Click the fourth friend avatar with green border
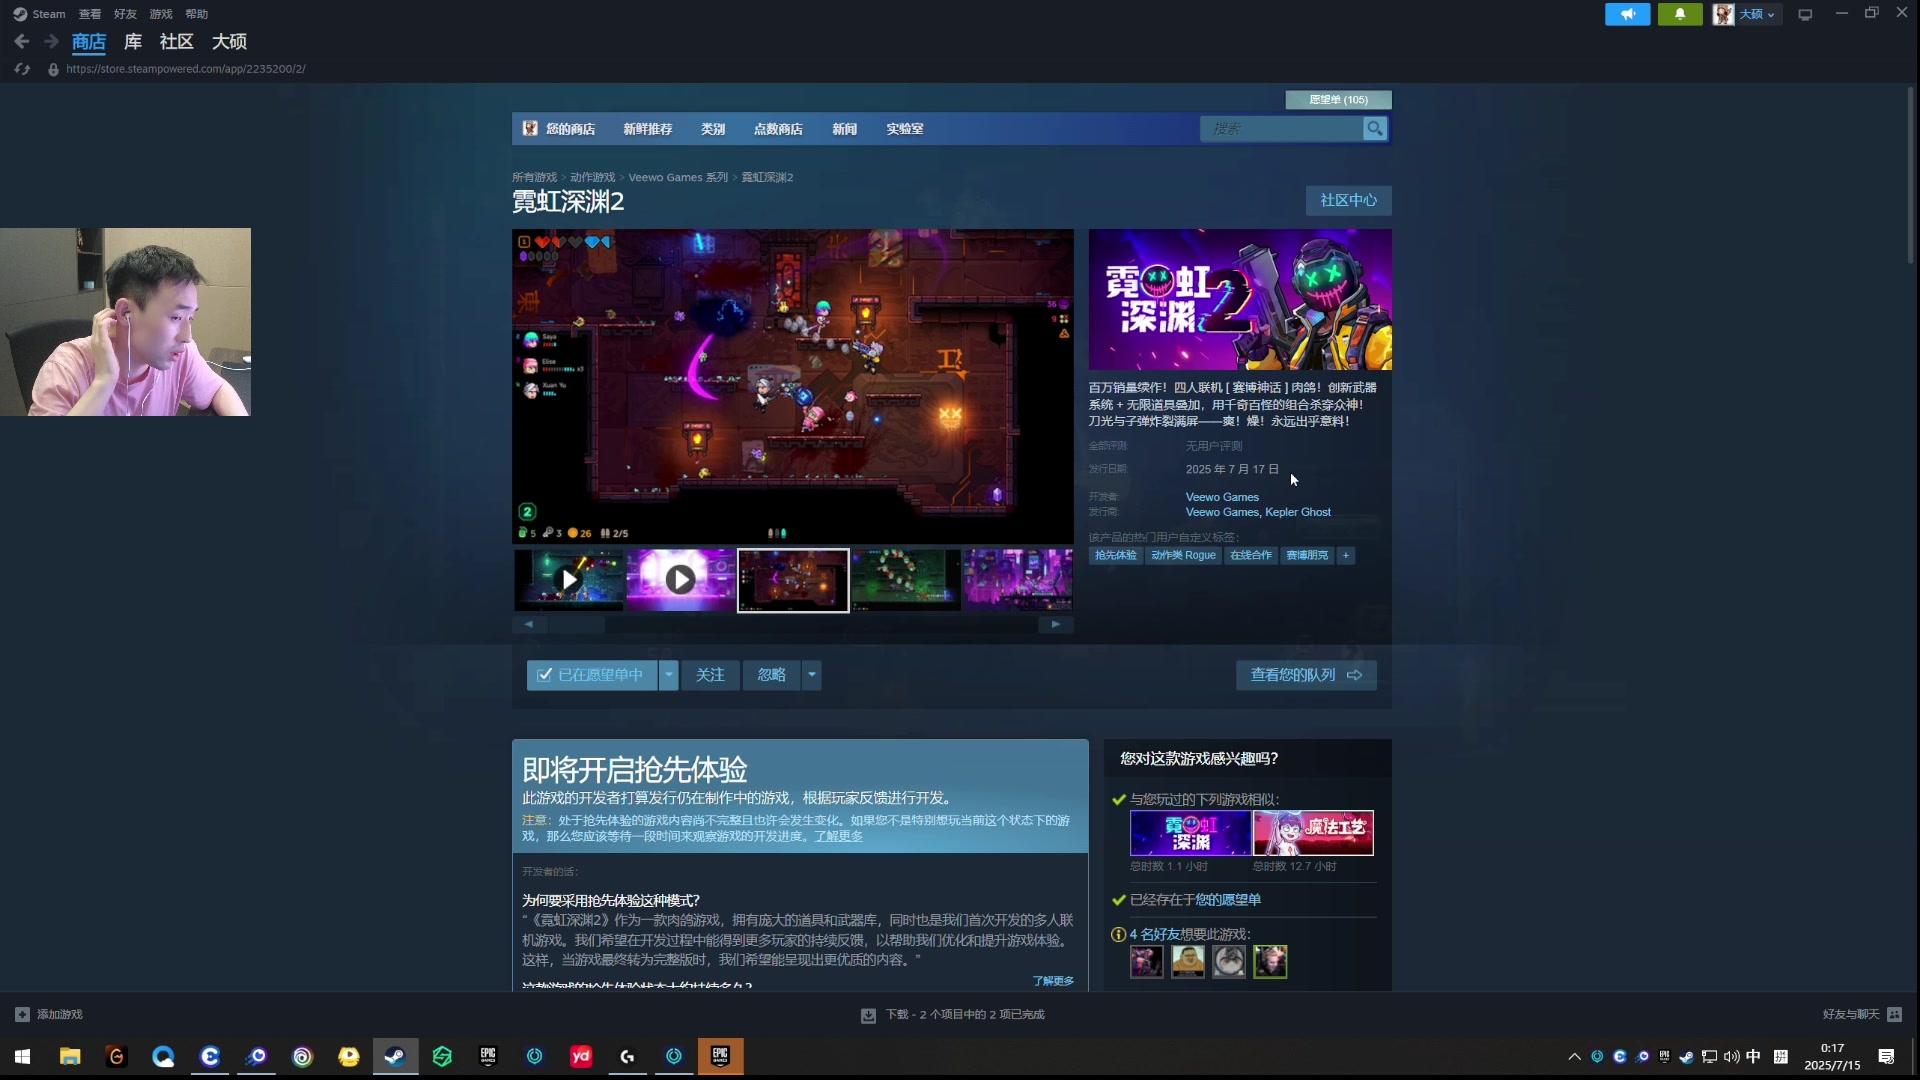 (x=1270, y=962)
